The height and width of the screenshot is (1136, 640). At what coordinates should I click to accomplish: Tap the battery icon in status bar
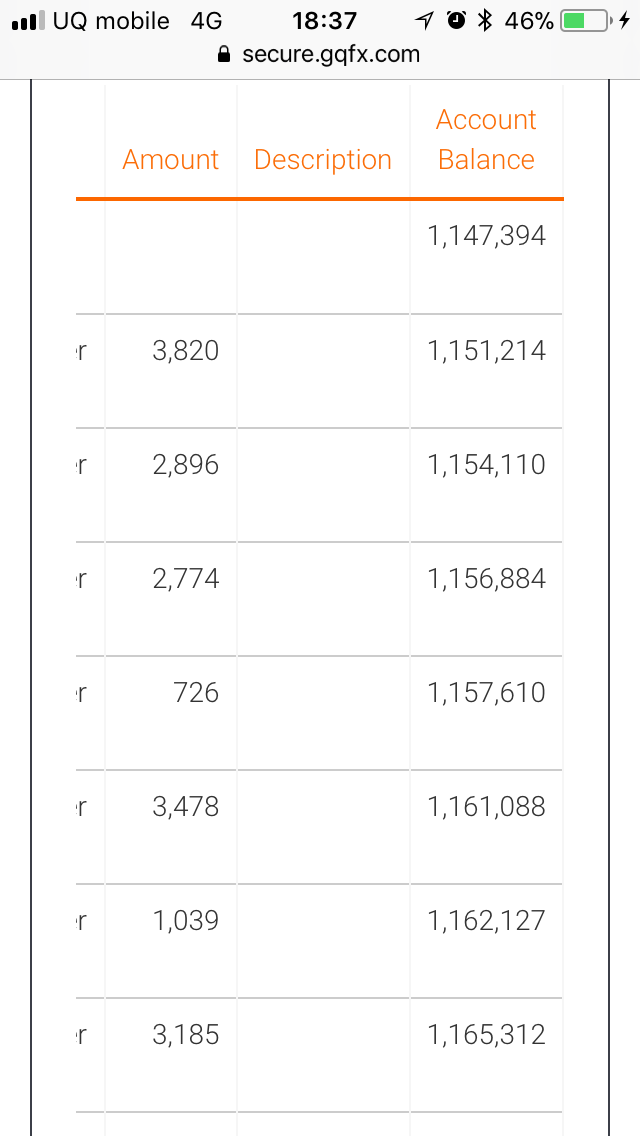click(x=585, y=20)
